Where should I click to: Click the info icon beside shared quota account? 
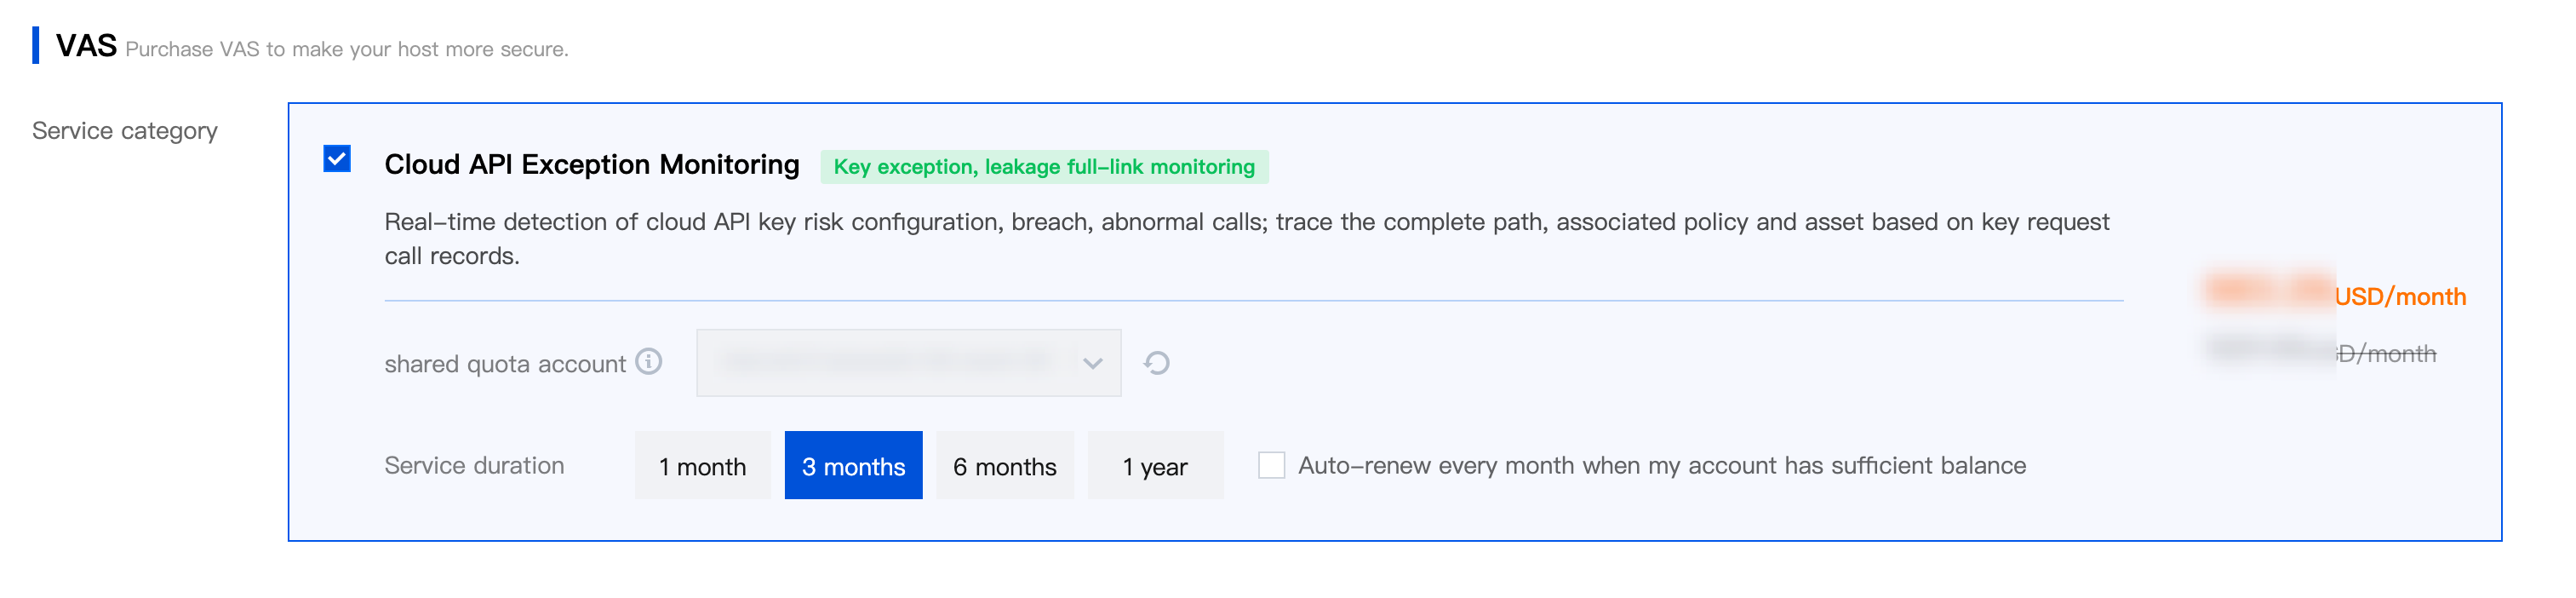tap(649, 361)
